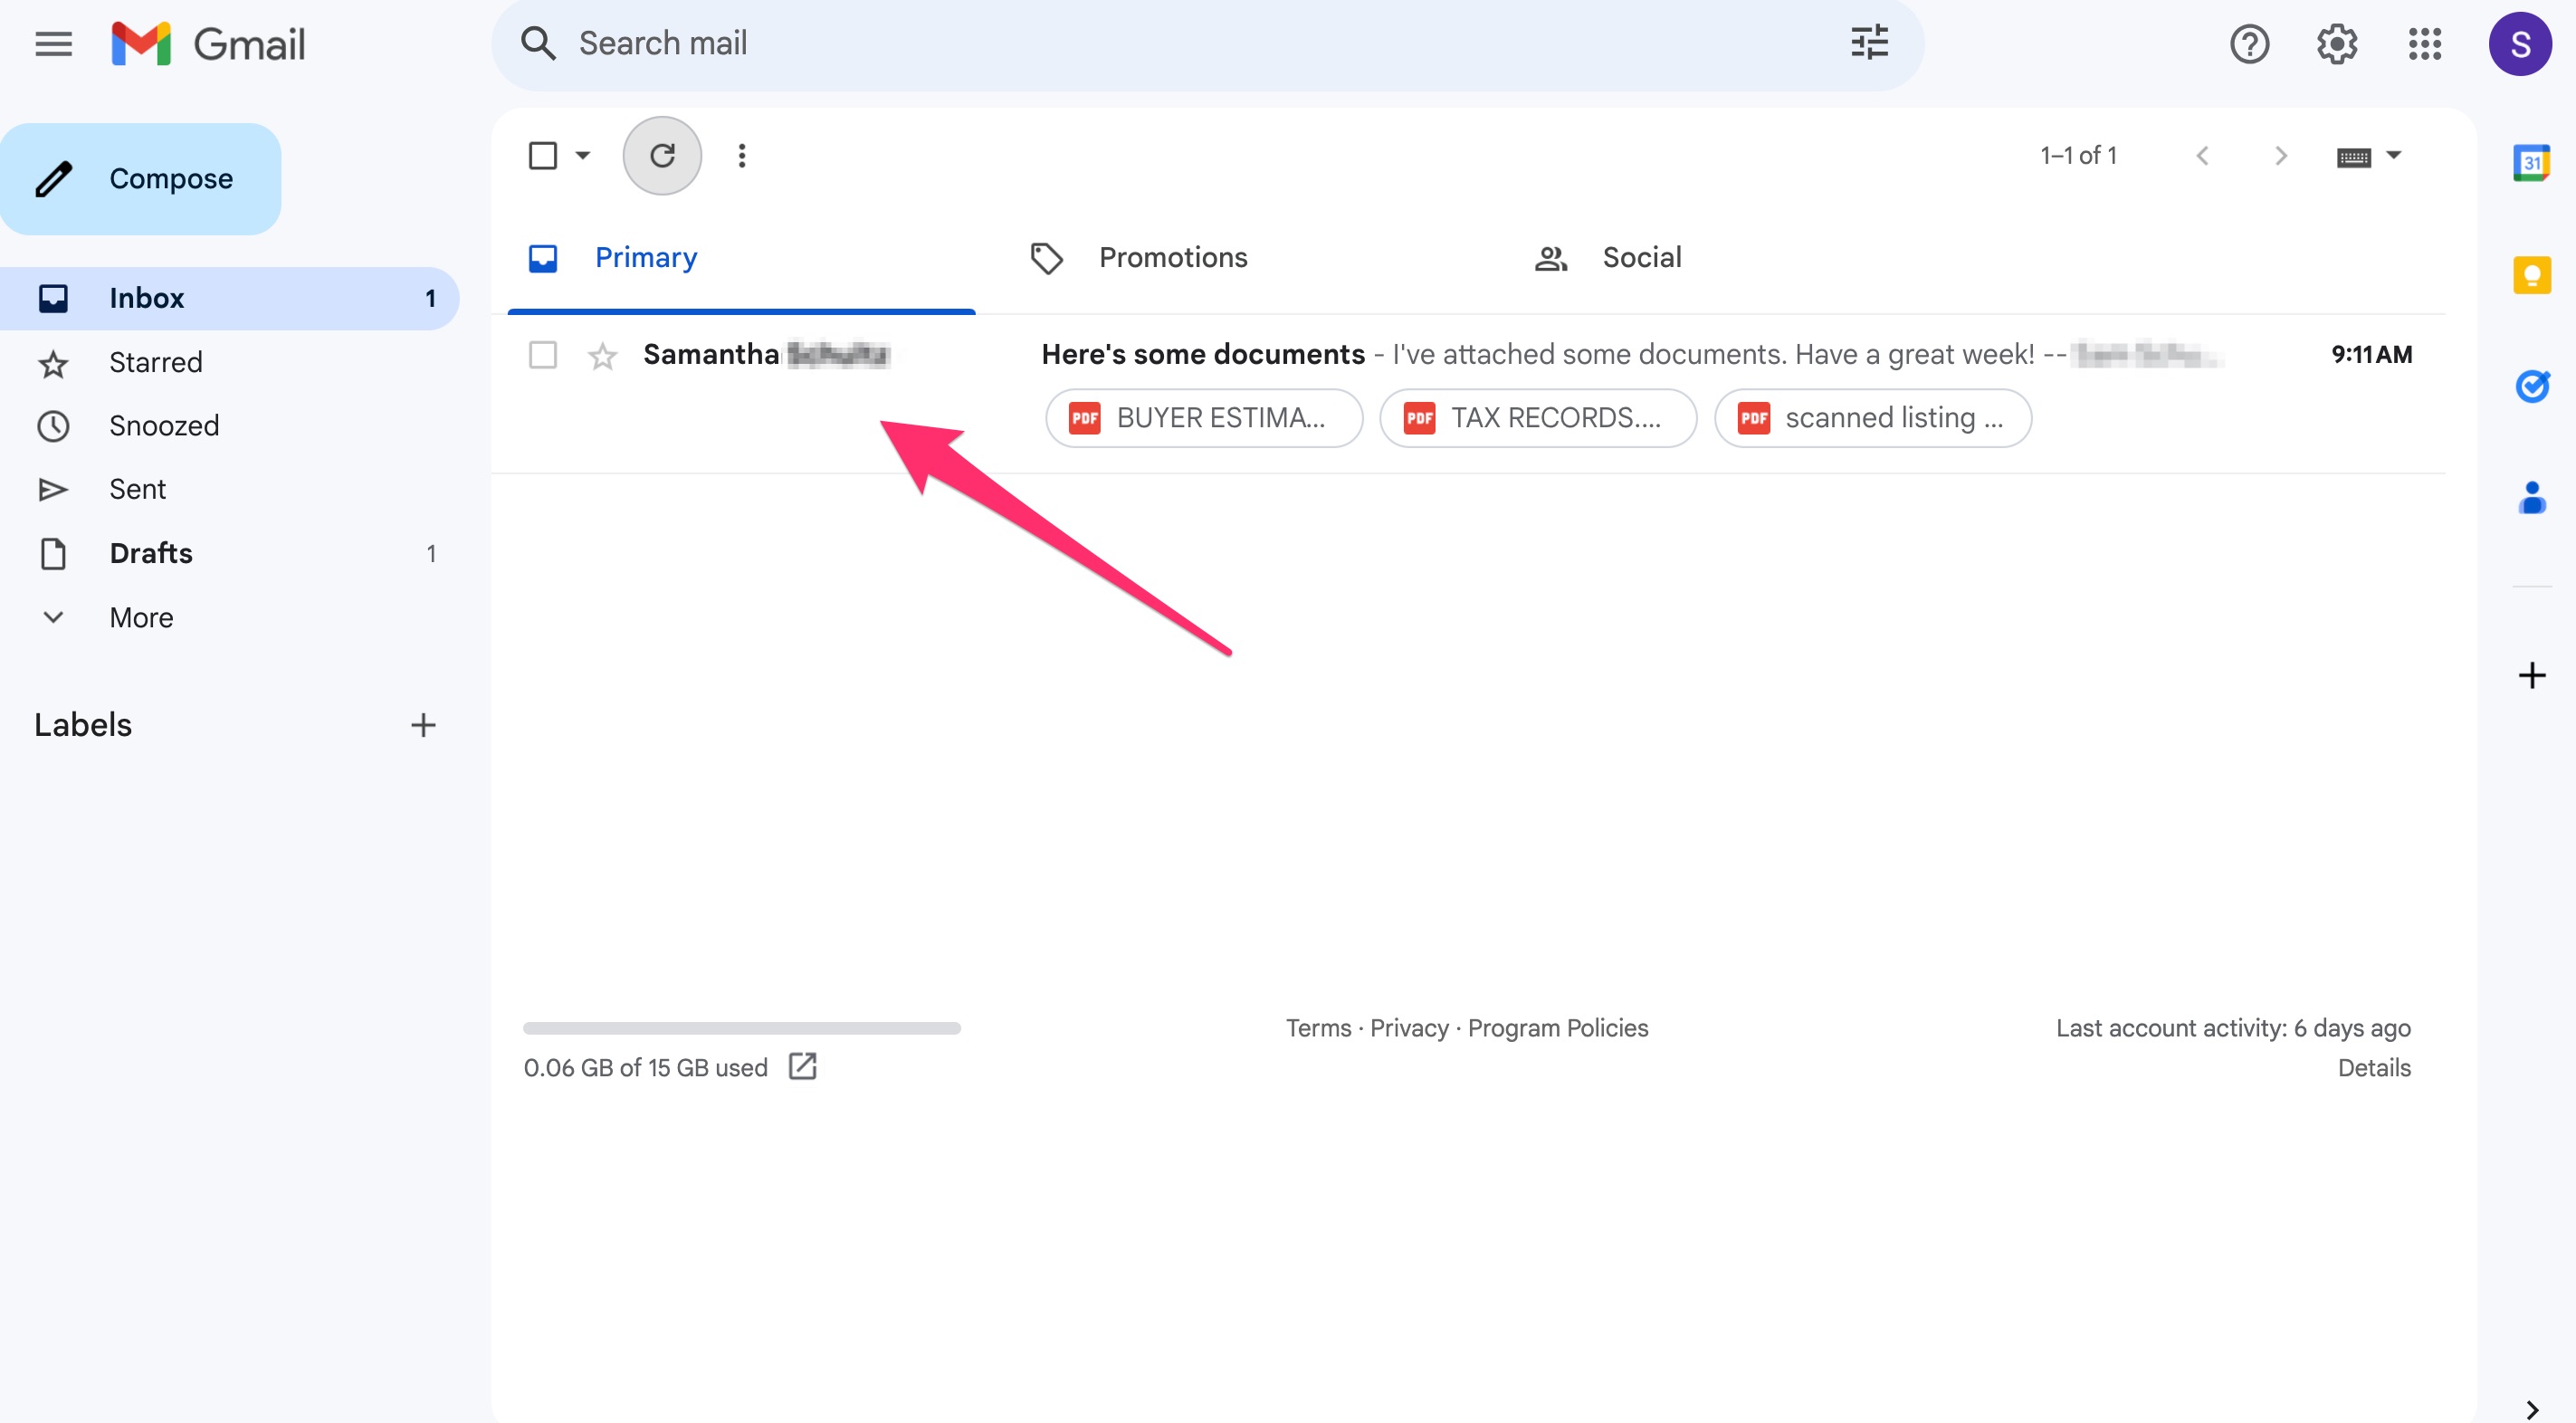Open the select conversations dropdown arrow
This screenshot has width=2576, height=1423.
coord(581,155)
